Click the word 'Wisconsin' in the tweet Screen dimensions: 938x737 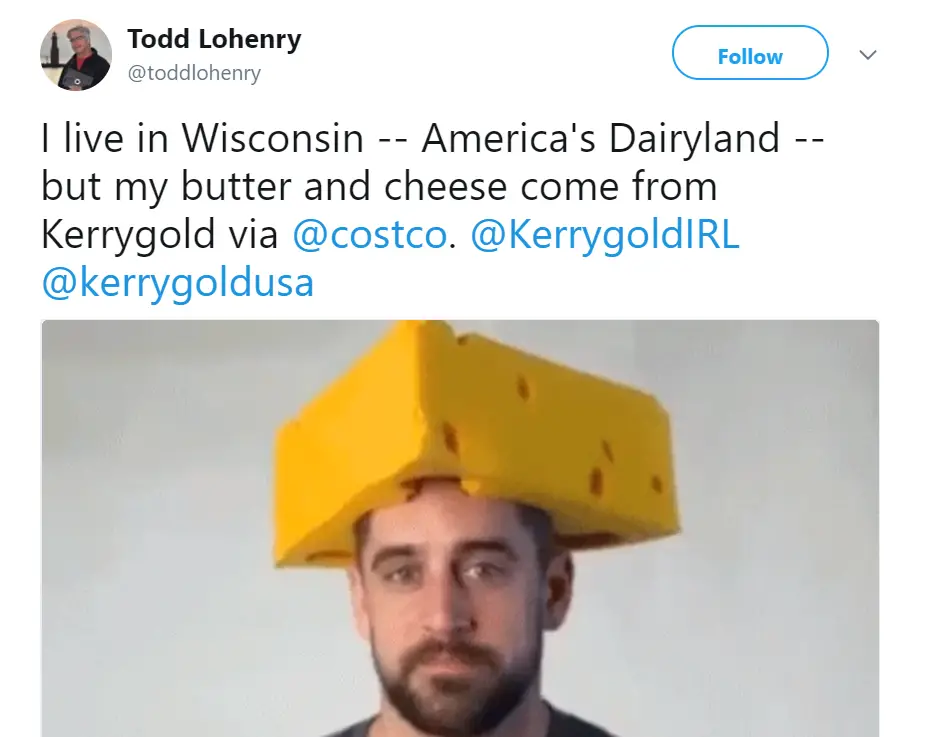(272, 138)
